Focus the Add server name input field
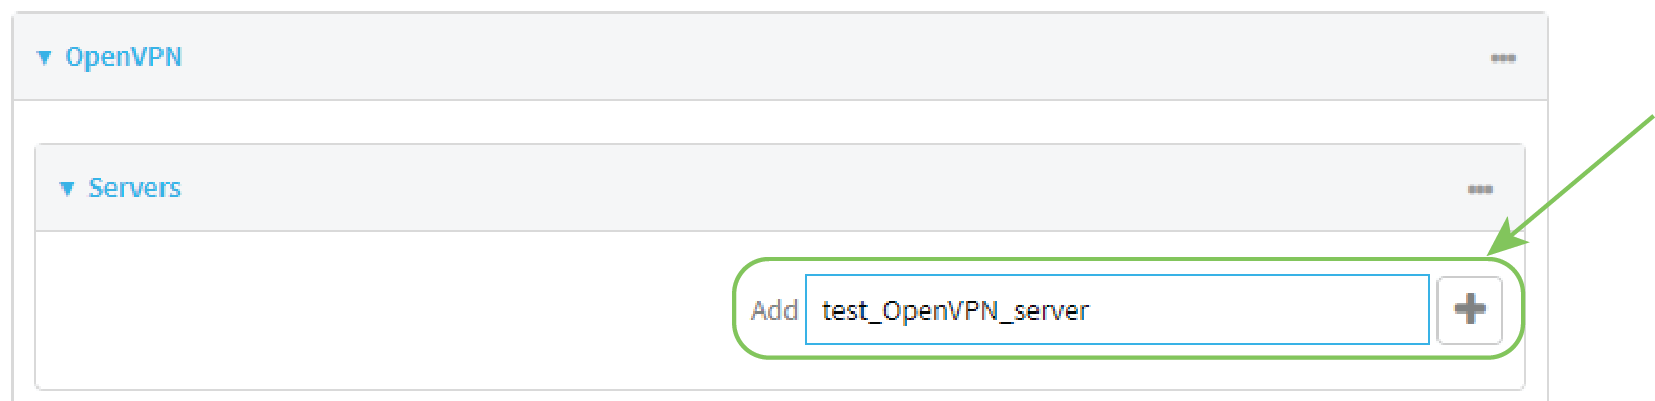Viewport: 1655px width, 401px height. click(x=1250, y=310)
